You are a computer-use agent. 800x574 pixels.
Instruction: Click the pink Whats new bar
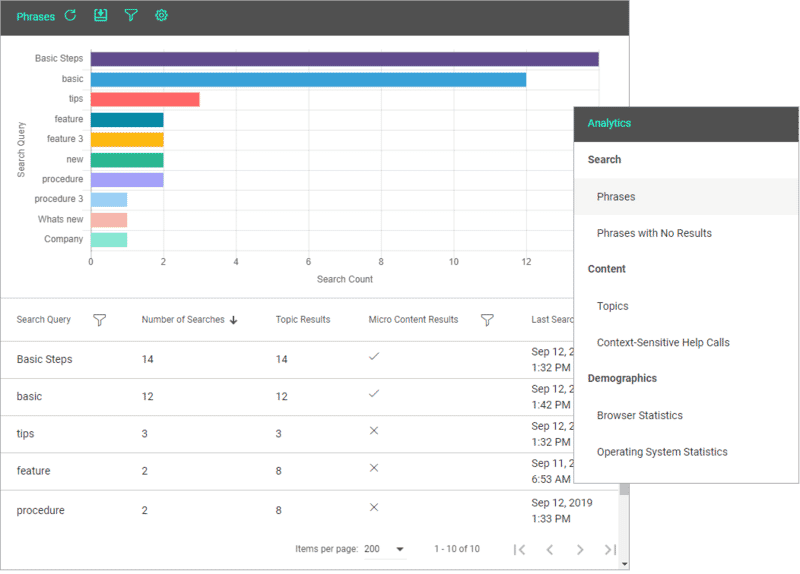pos(109,220)
